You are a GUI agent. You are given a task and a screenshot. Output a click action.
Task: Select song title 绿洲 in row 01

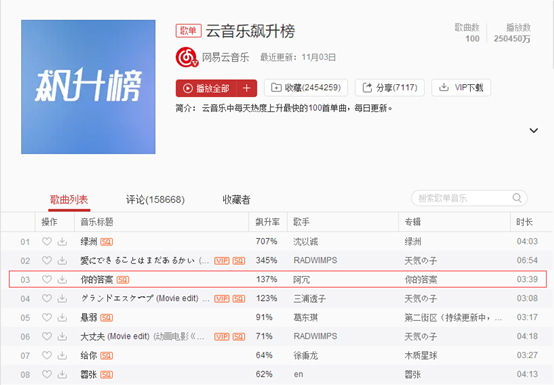[x=89, y=242]
